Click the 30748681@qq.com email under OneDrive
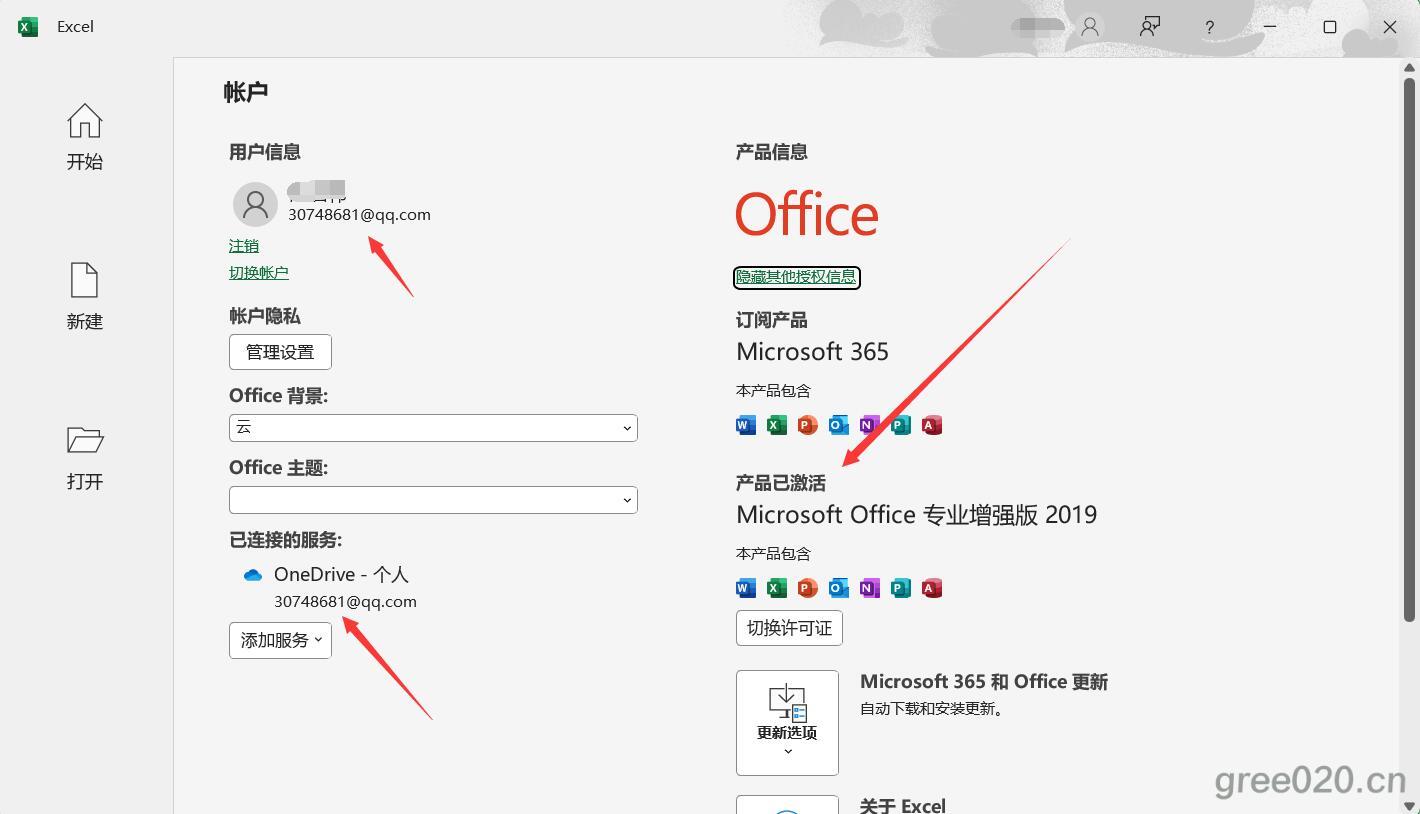1420x814 pixels. (x=346, y=602)
